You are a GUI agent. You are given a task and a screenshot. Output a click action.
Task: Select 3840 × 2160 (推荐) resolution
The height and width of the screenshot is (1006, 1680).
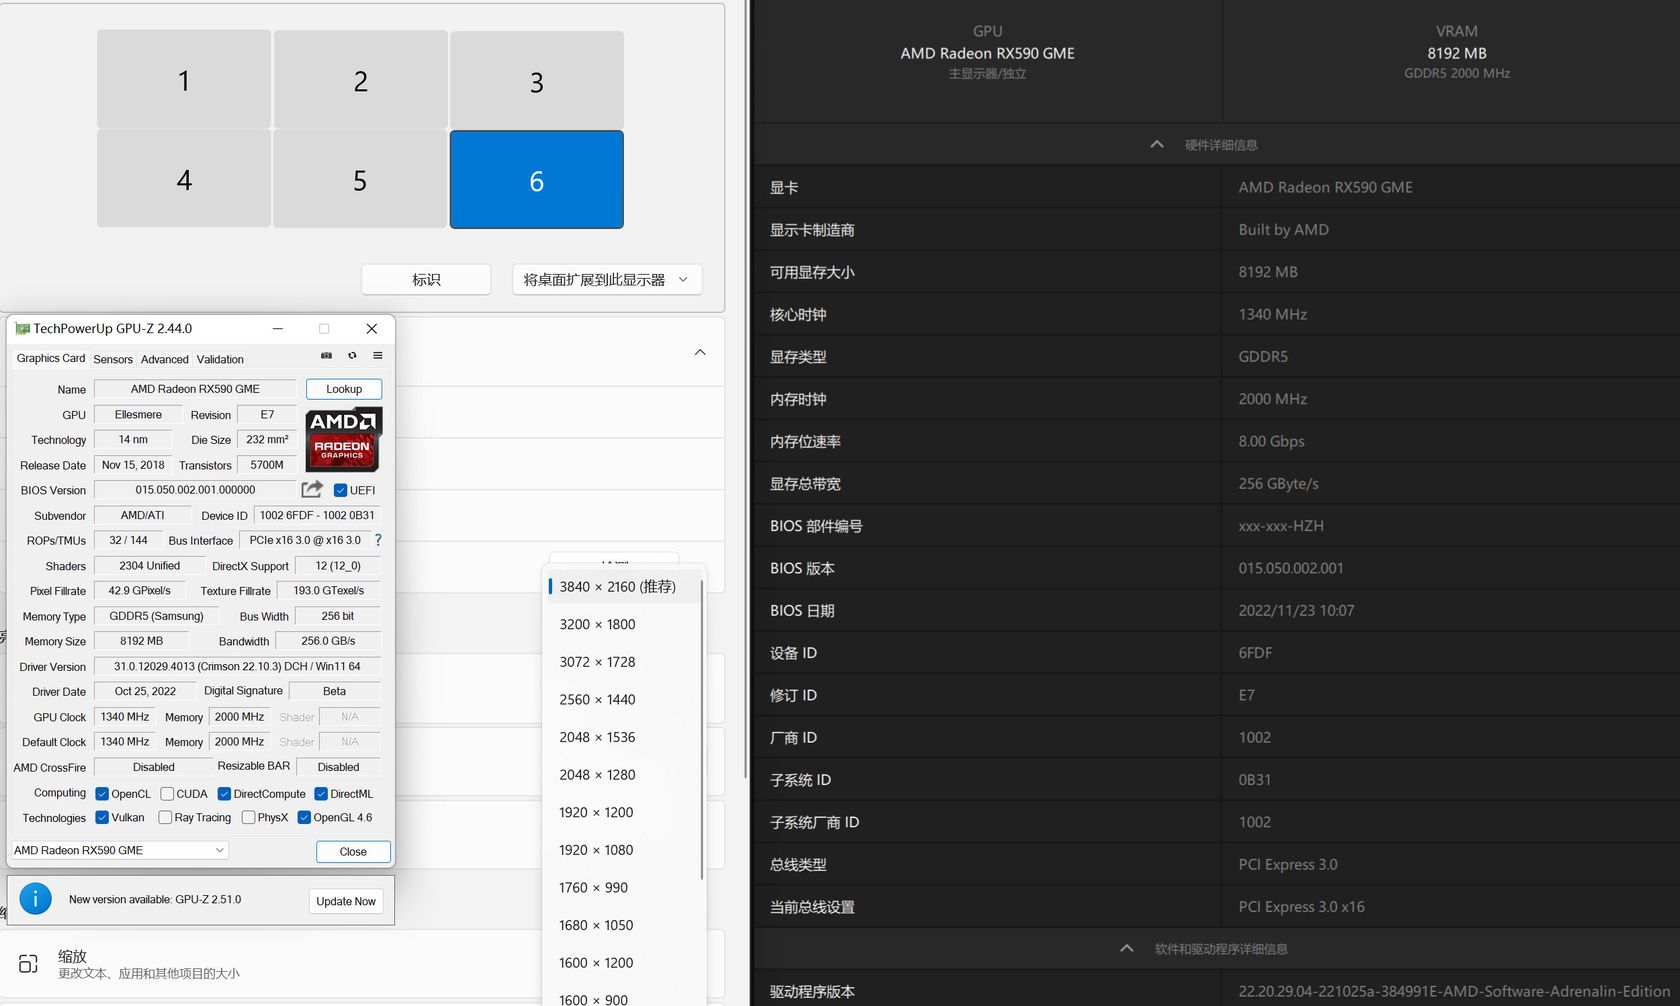pyautogui.click(x=624, y=587)
